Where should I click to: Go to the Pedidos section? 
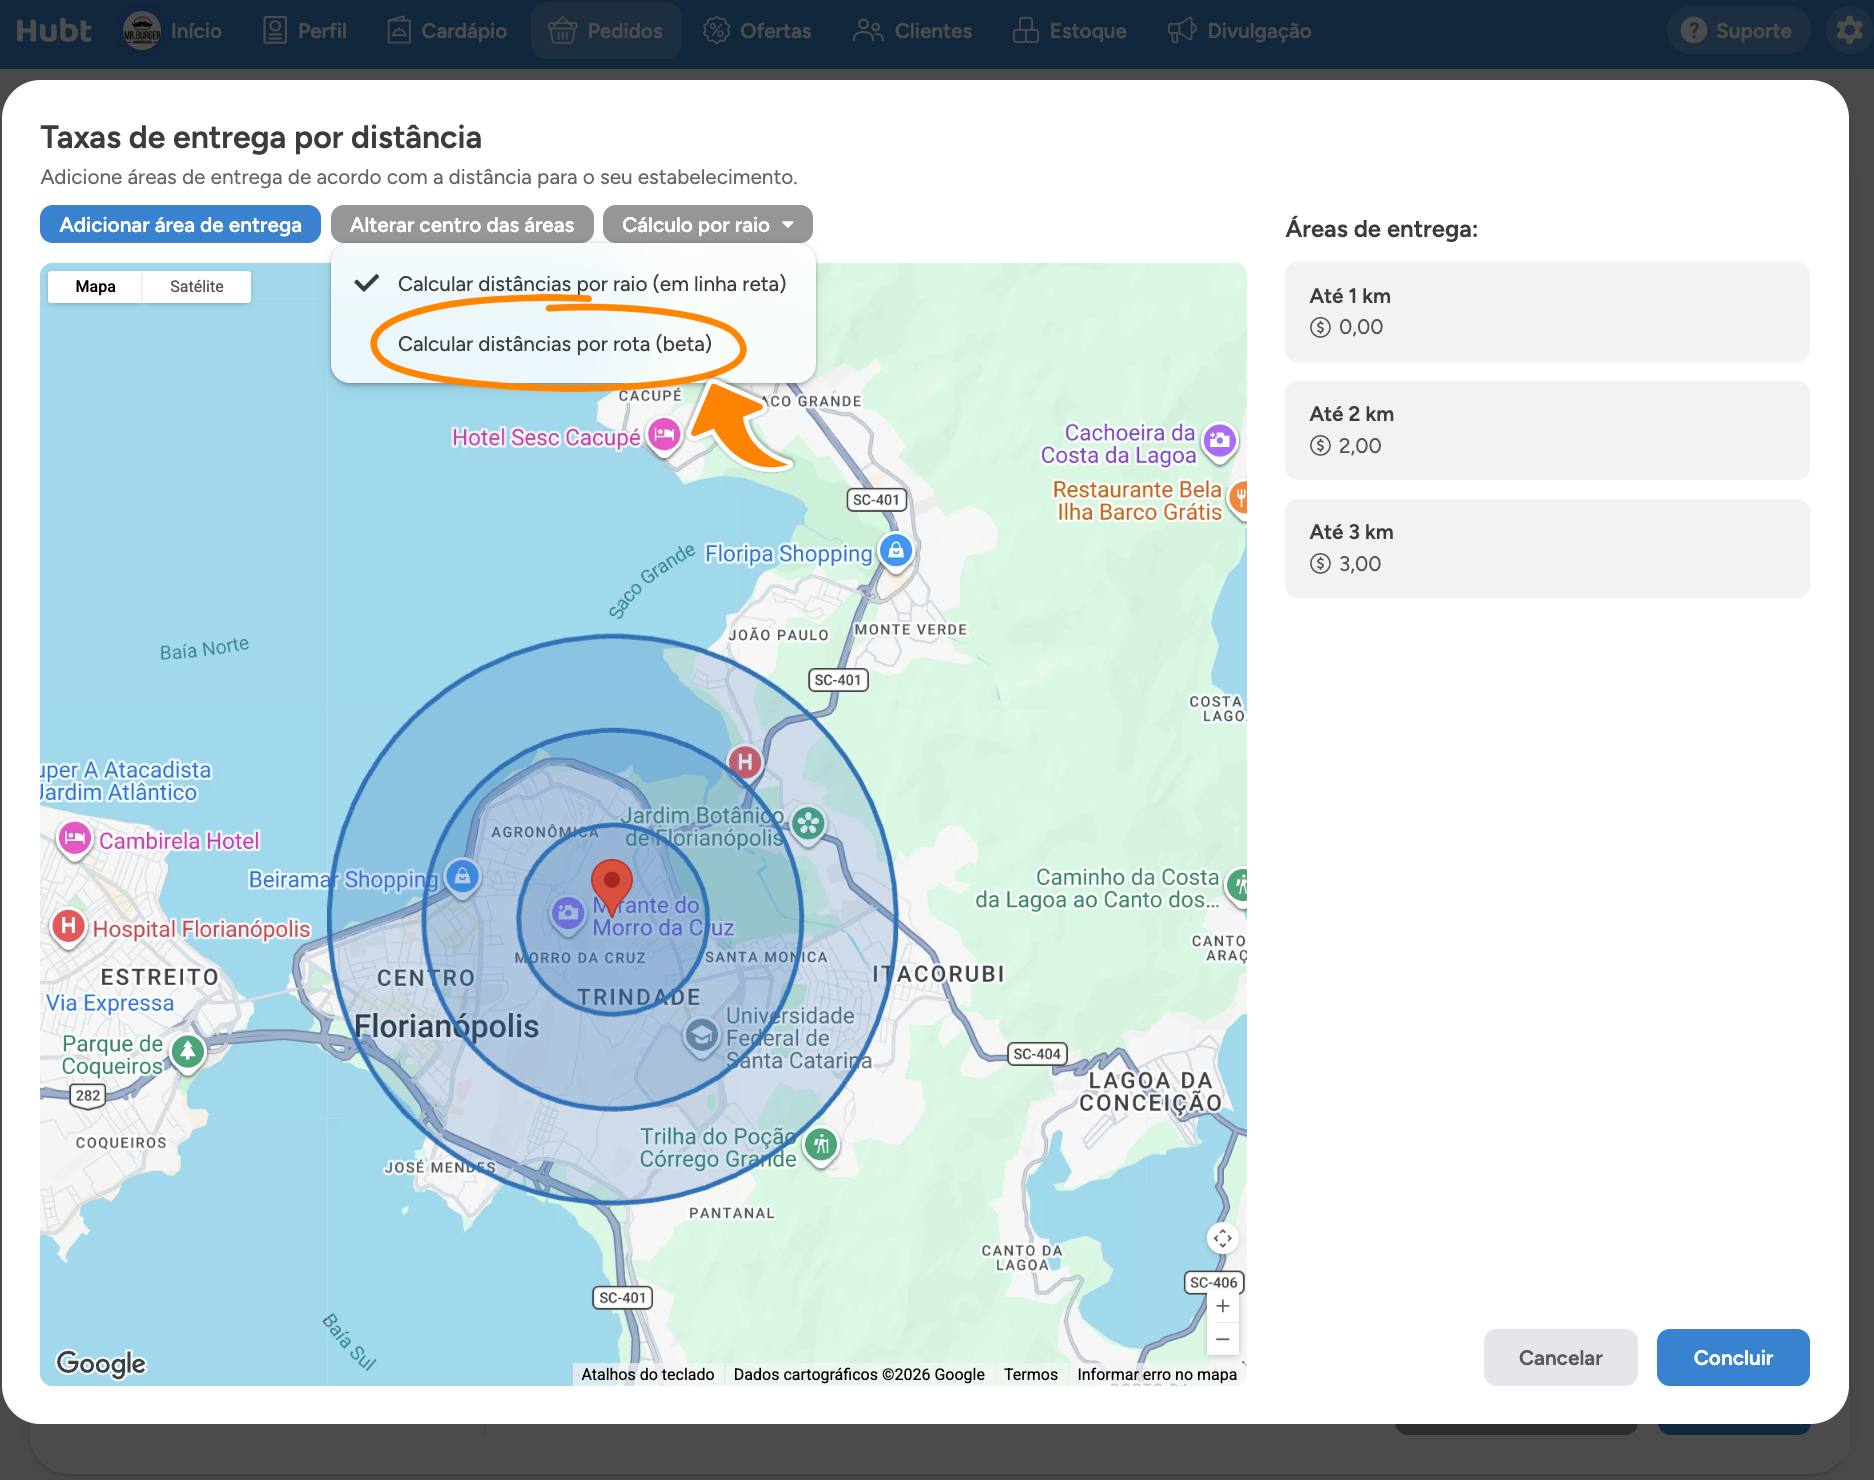[x=606, y=31]
